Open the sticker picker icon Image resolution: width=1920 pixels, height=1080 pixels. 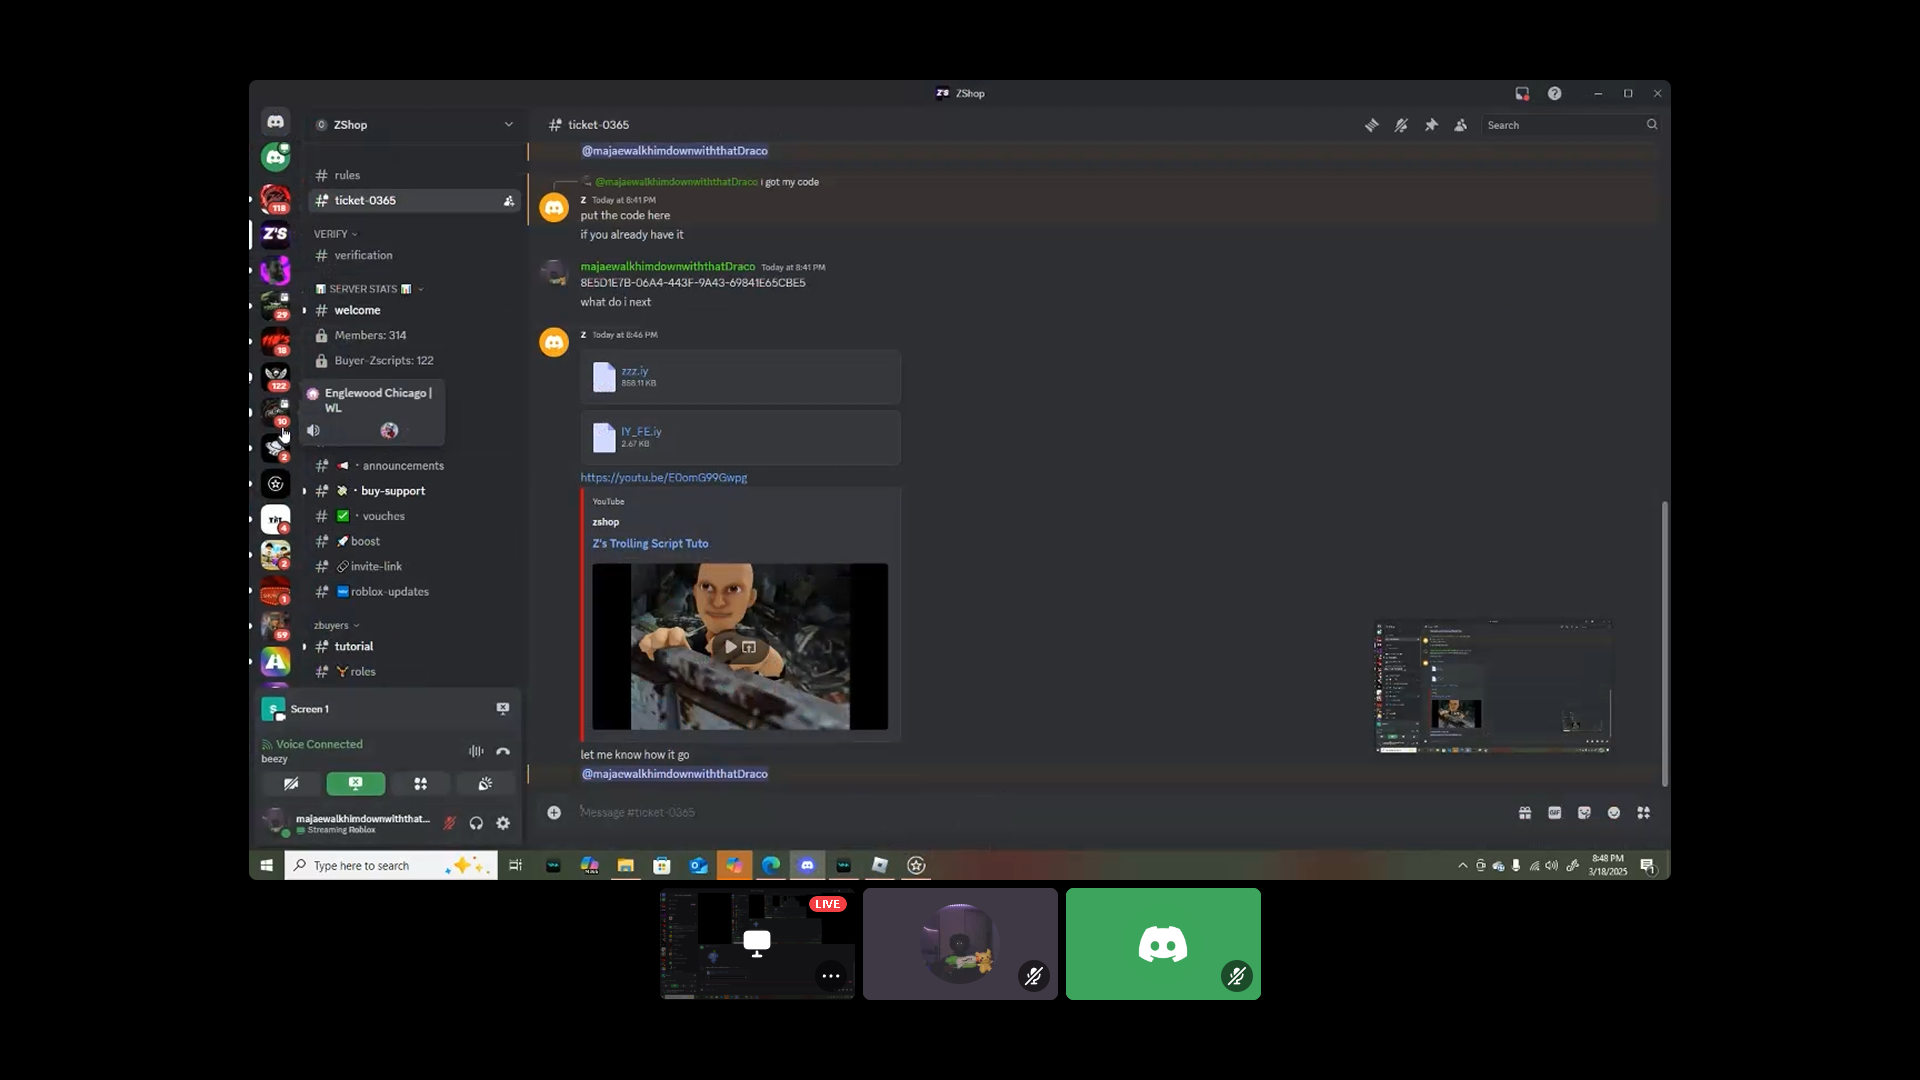(1584, 813)
